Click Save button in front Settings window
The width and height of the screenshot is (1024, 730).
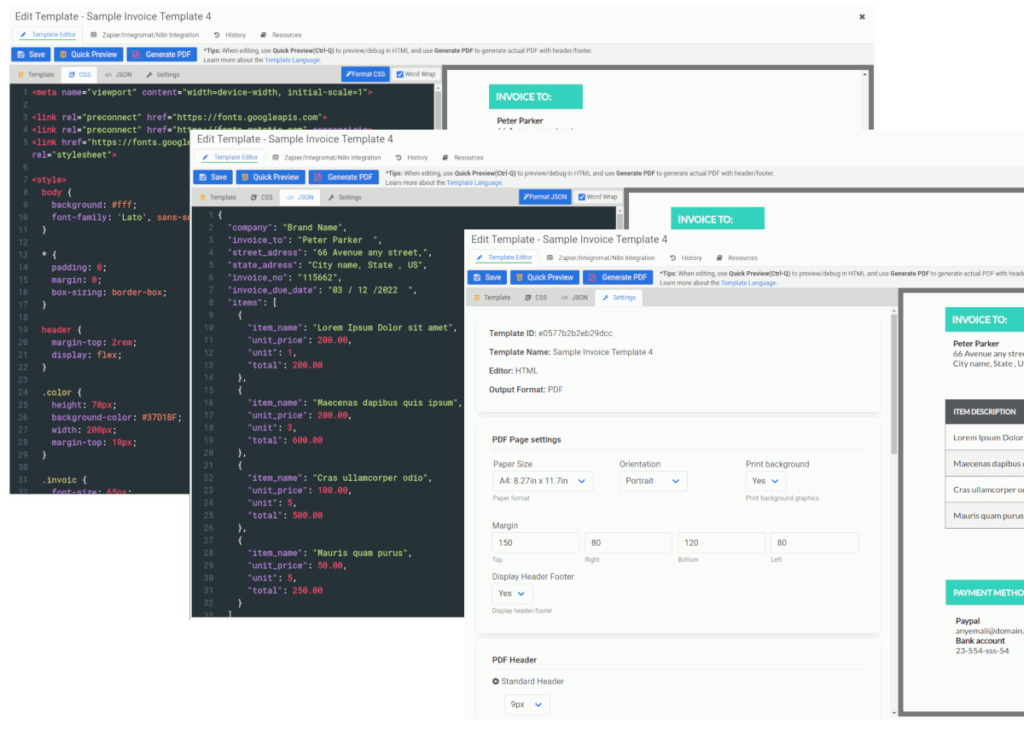coord(487,278)
